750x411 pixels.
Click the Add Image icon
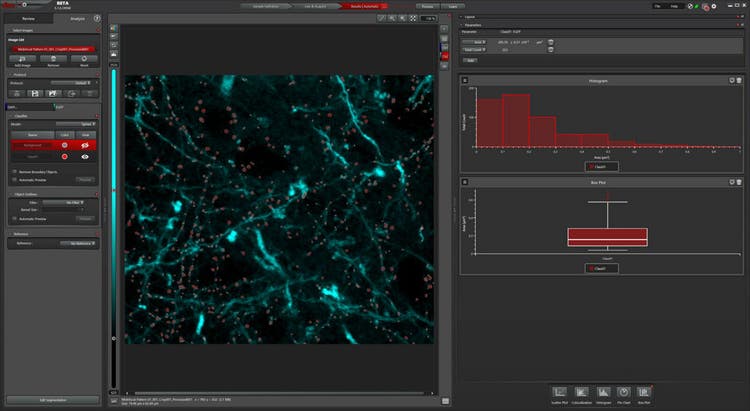22,59
